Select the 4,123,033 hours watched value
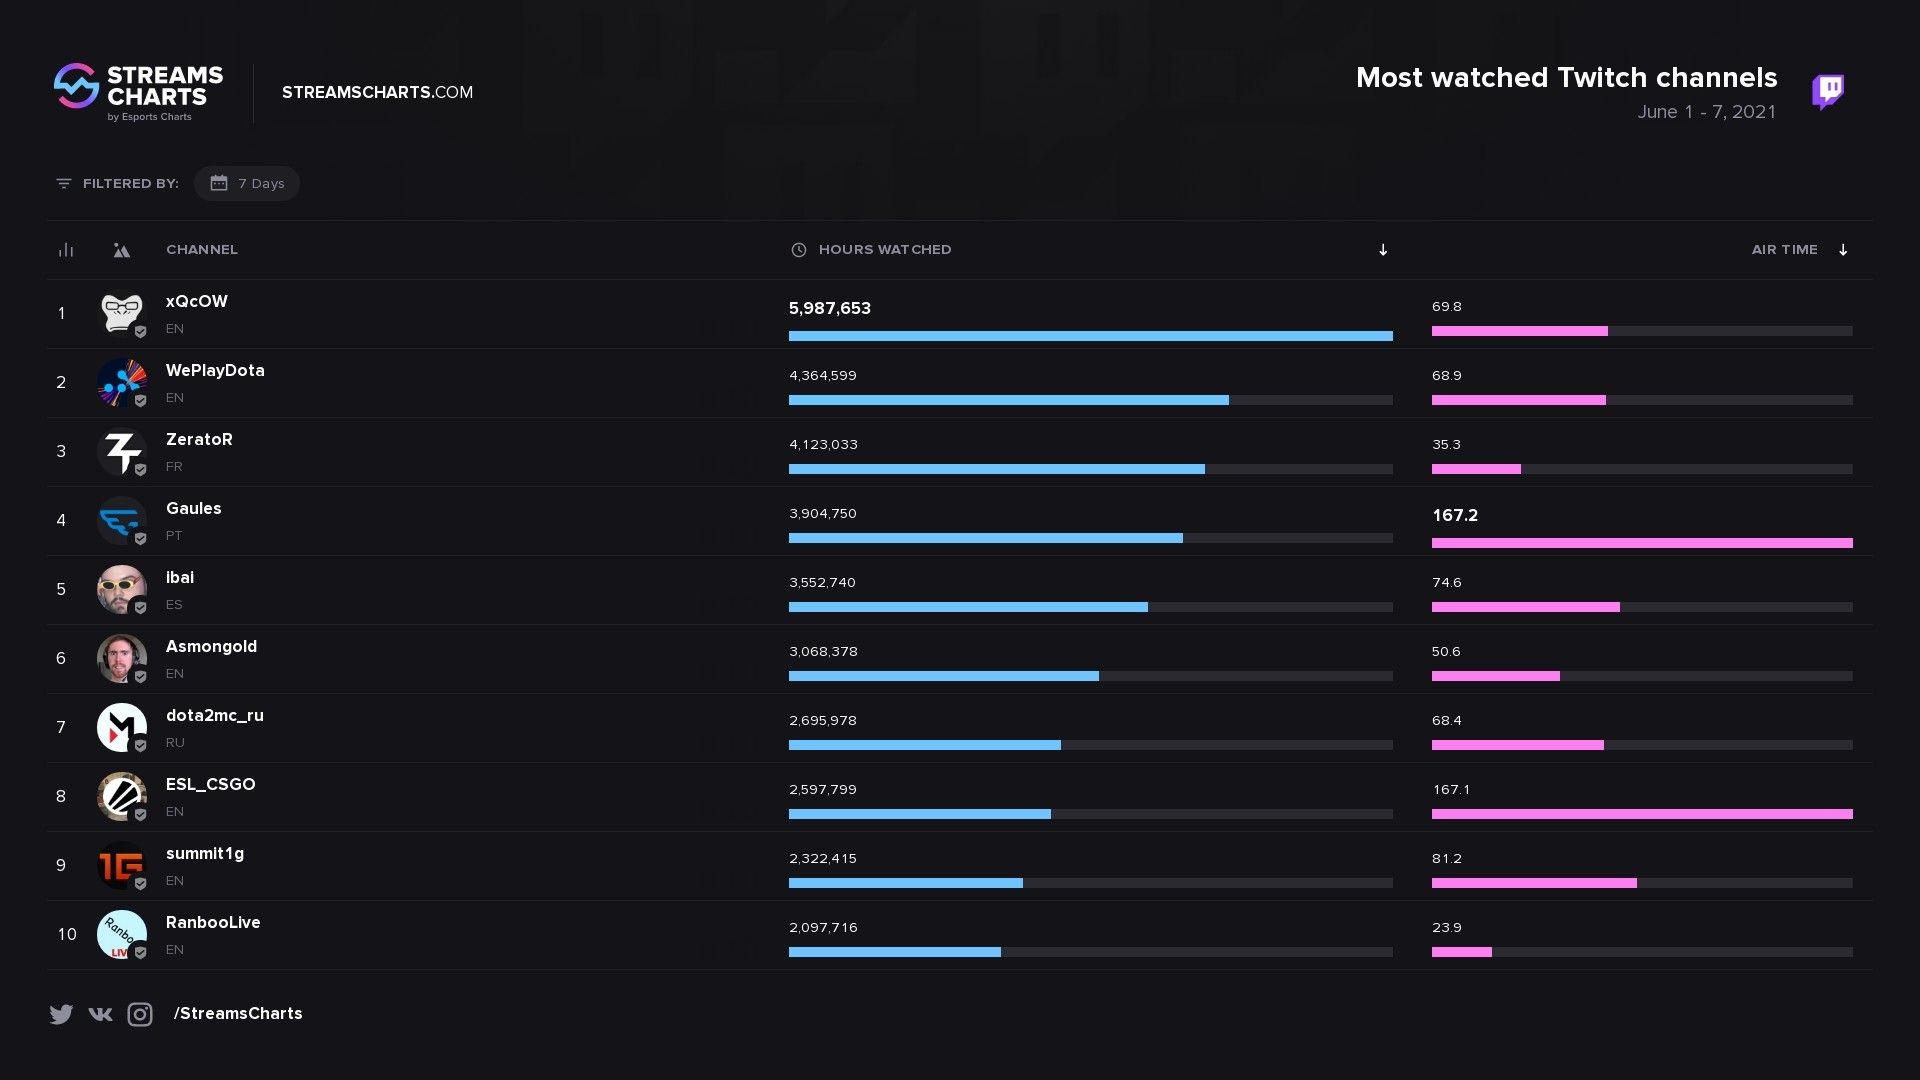The width and height of the screenshot is (1920, 1080). coord(823,444)
